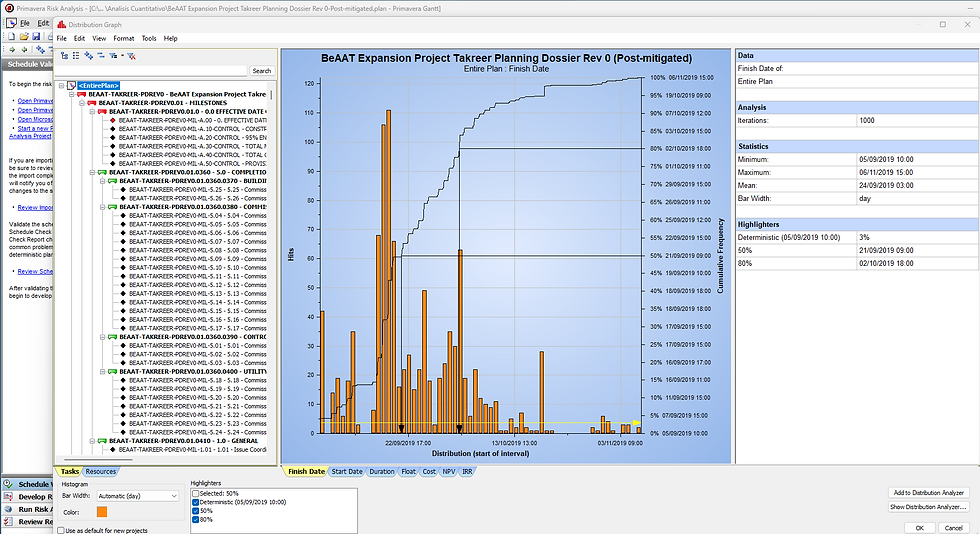980x534 pixels.
Task: Click the Review Results icon in bottom-left panel
Action: [9, 521]
